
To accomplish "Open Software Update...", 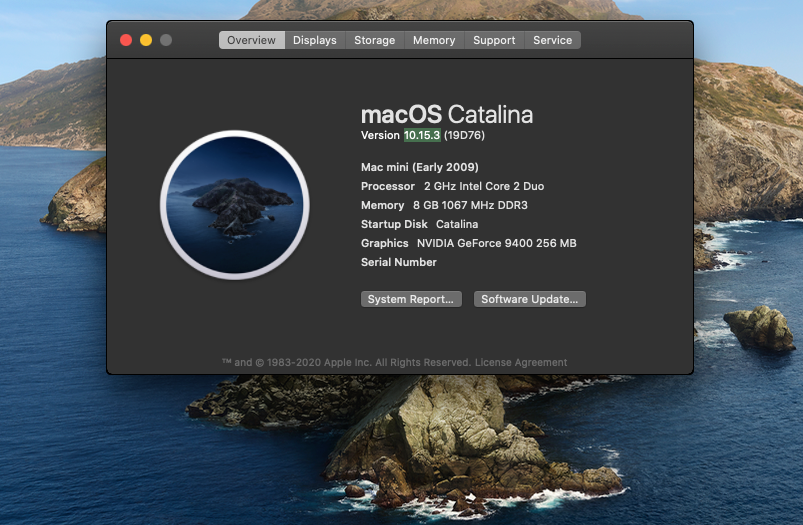I will click(530, 299).
